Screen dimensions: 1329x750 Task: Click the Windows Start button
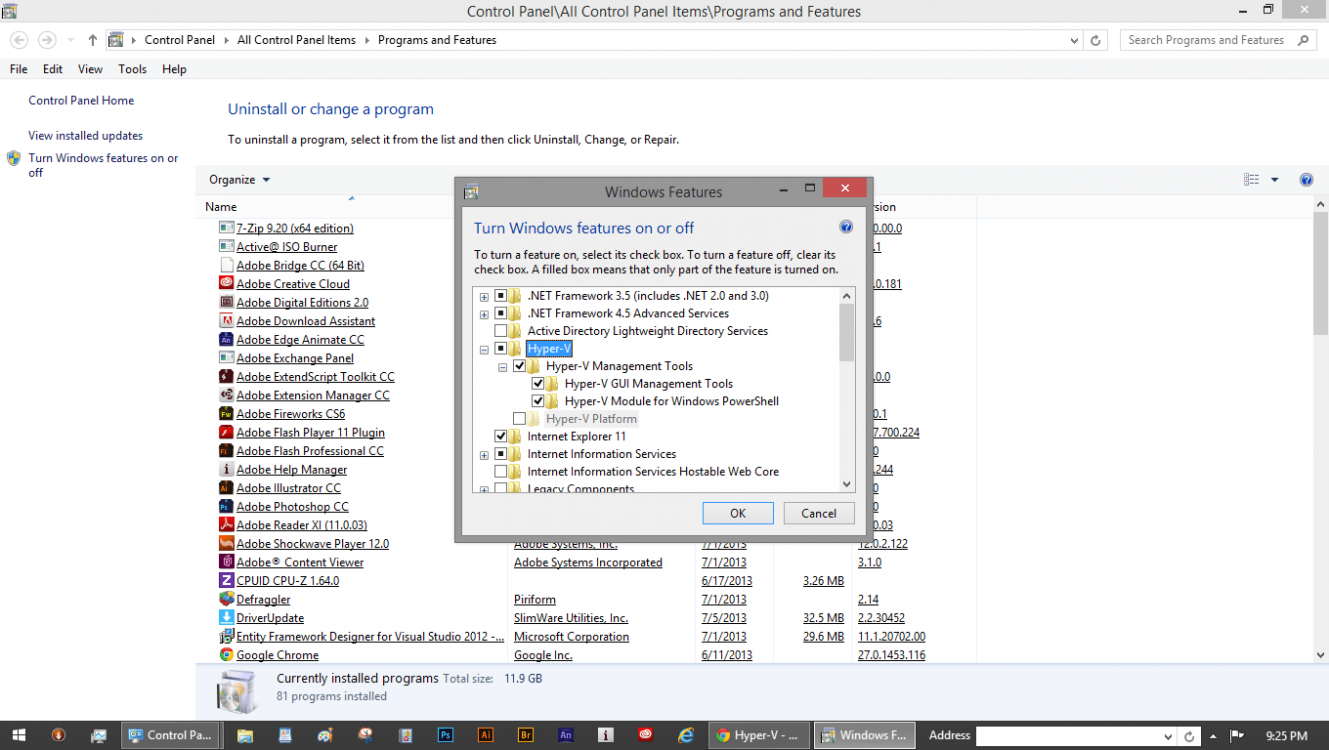[x=19, y=735]
